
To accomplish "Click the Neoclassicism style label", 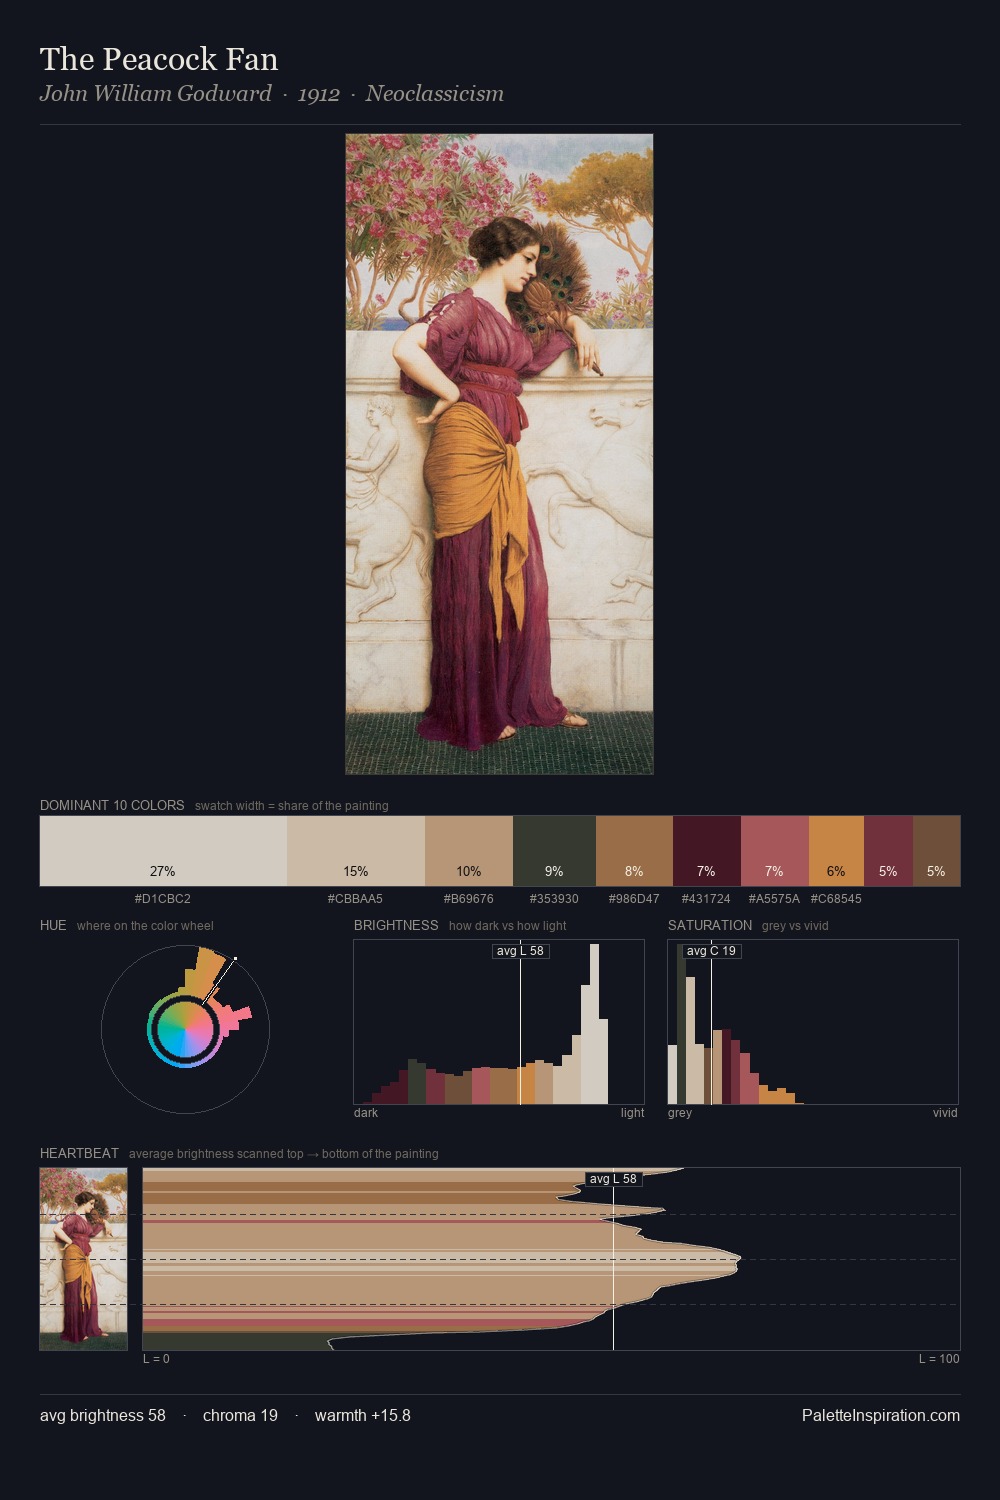I will 434,94.
